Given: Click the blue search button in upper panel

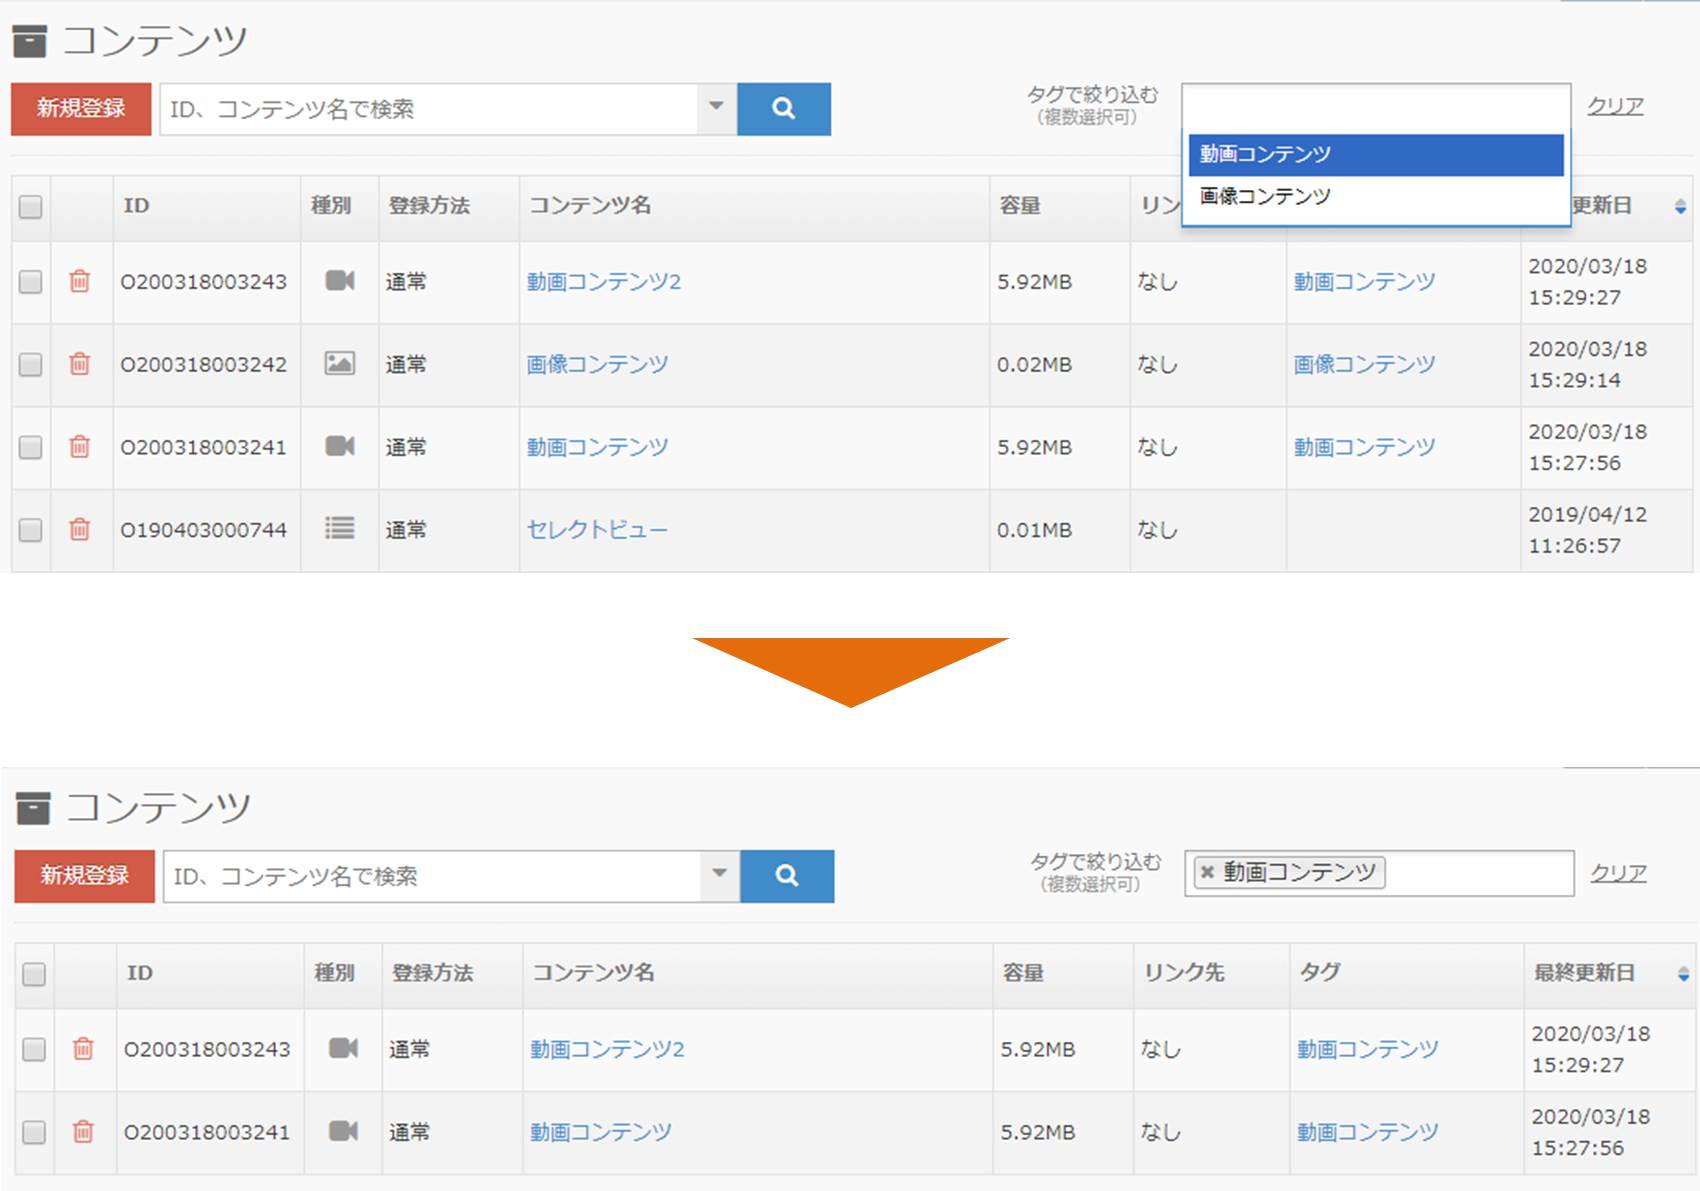Looking at the screenshot, I should point(784,109).
